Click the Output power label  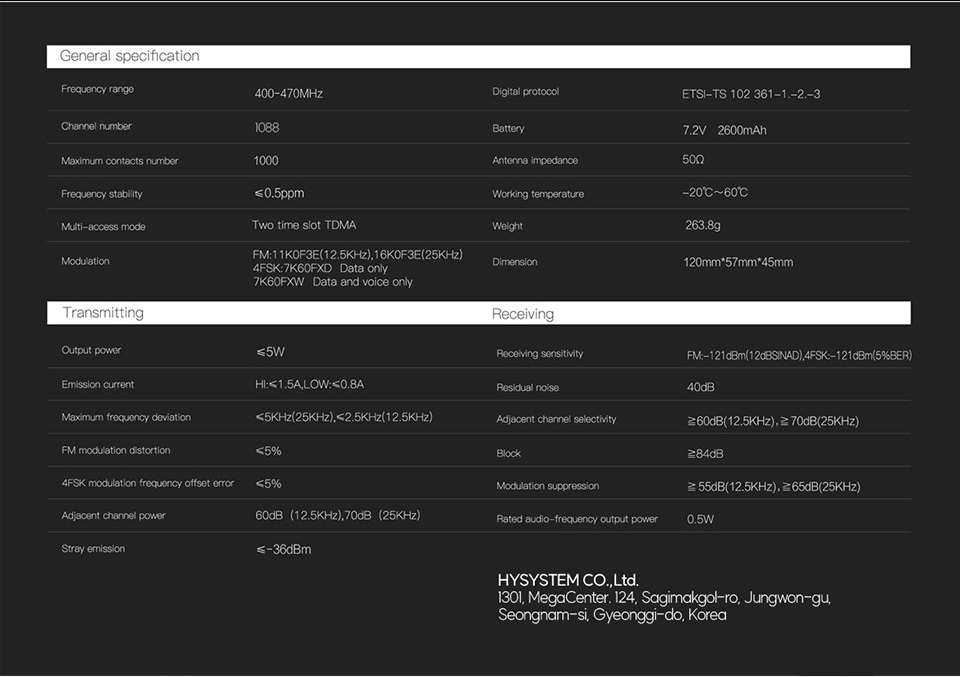pyautogui.click(x=91, y=351)
